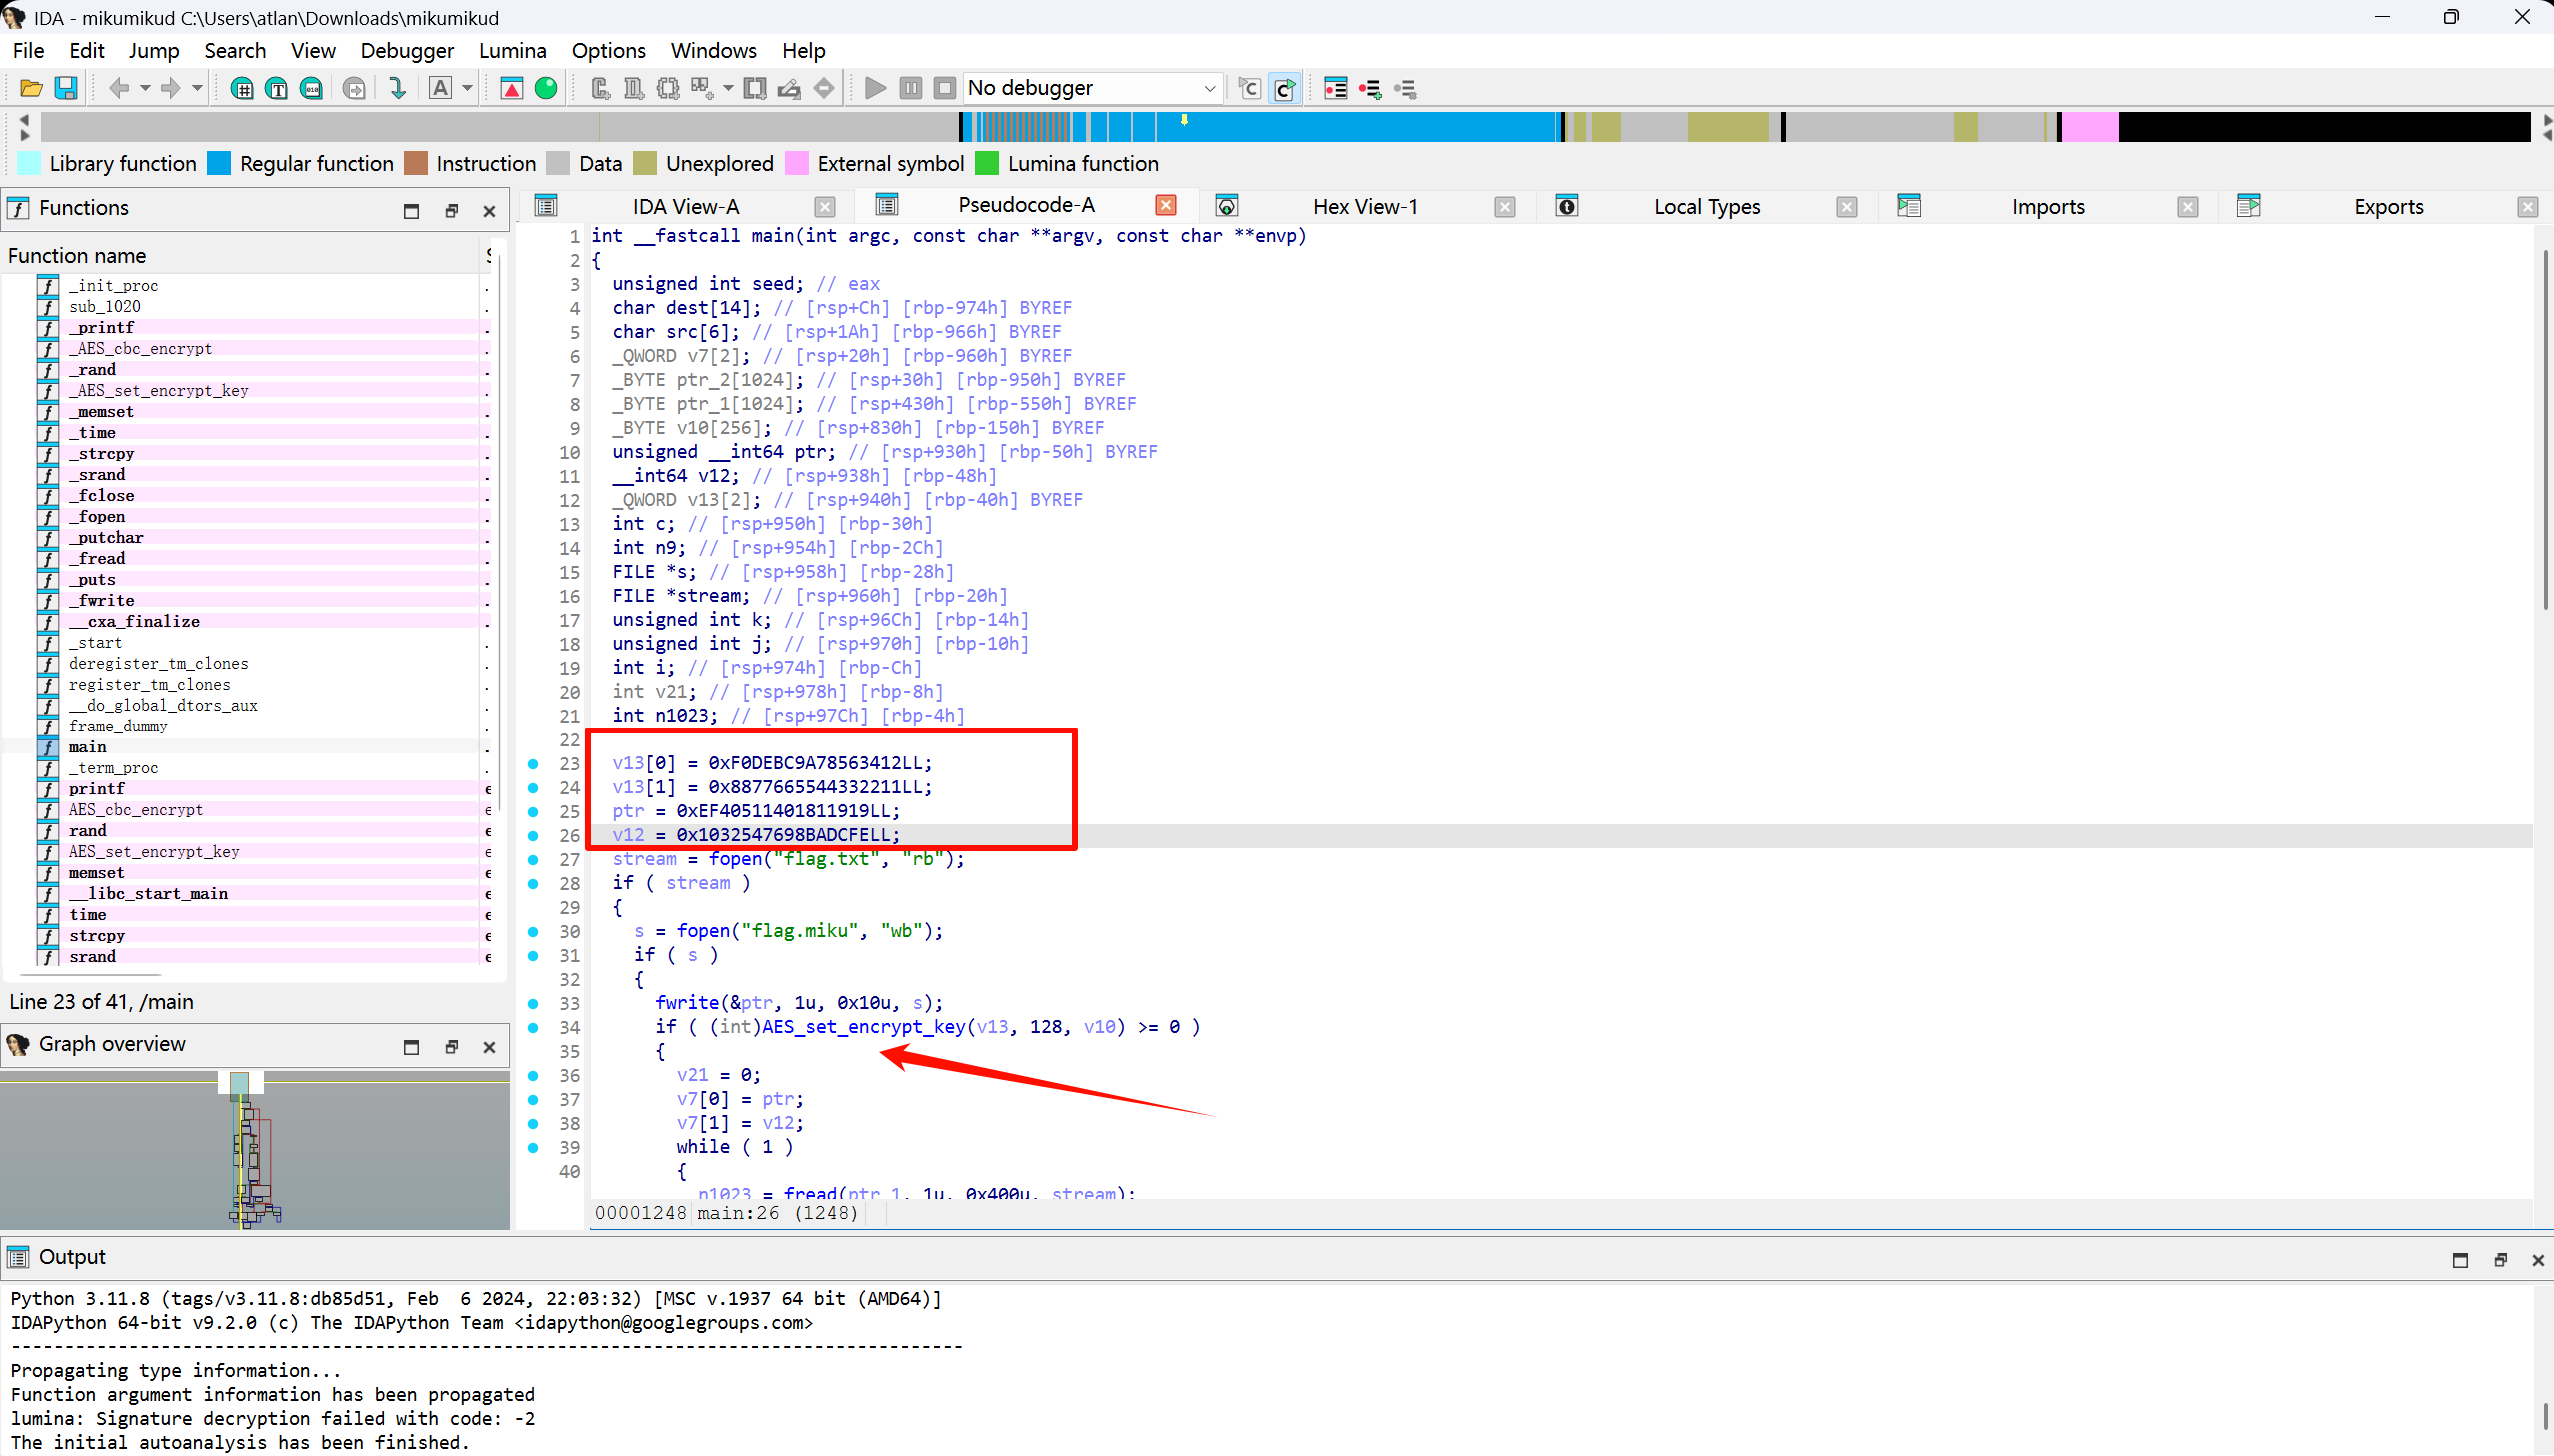This screenshot has width=2554, height=1456.
Task: Click the red triangle toolbar icon
Action: [x=511, y=88]
